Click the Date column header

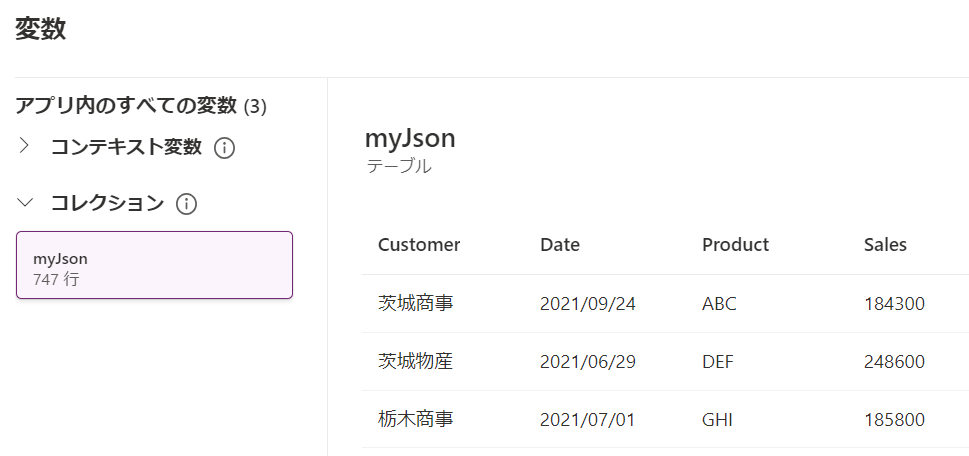(560, 244)
